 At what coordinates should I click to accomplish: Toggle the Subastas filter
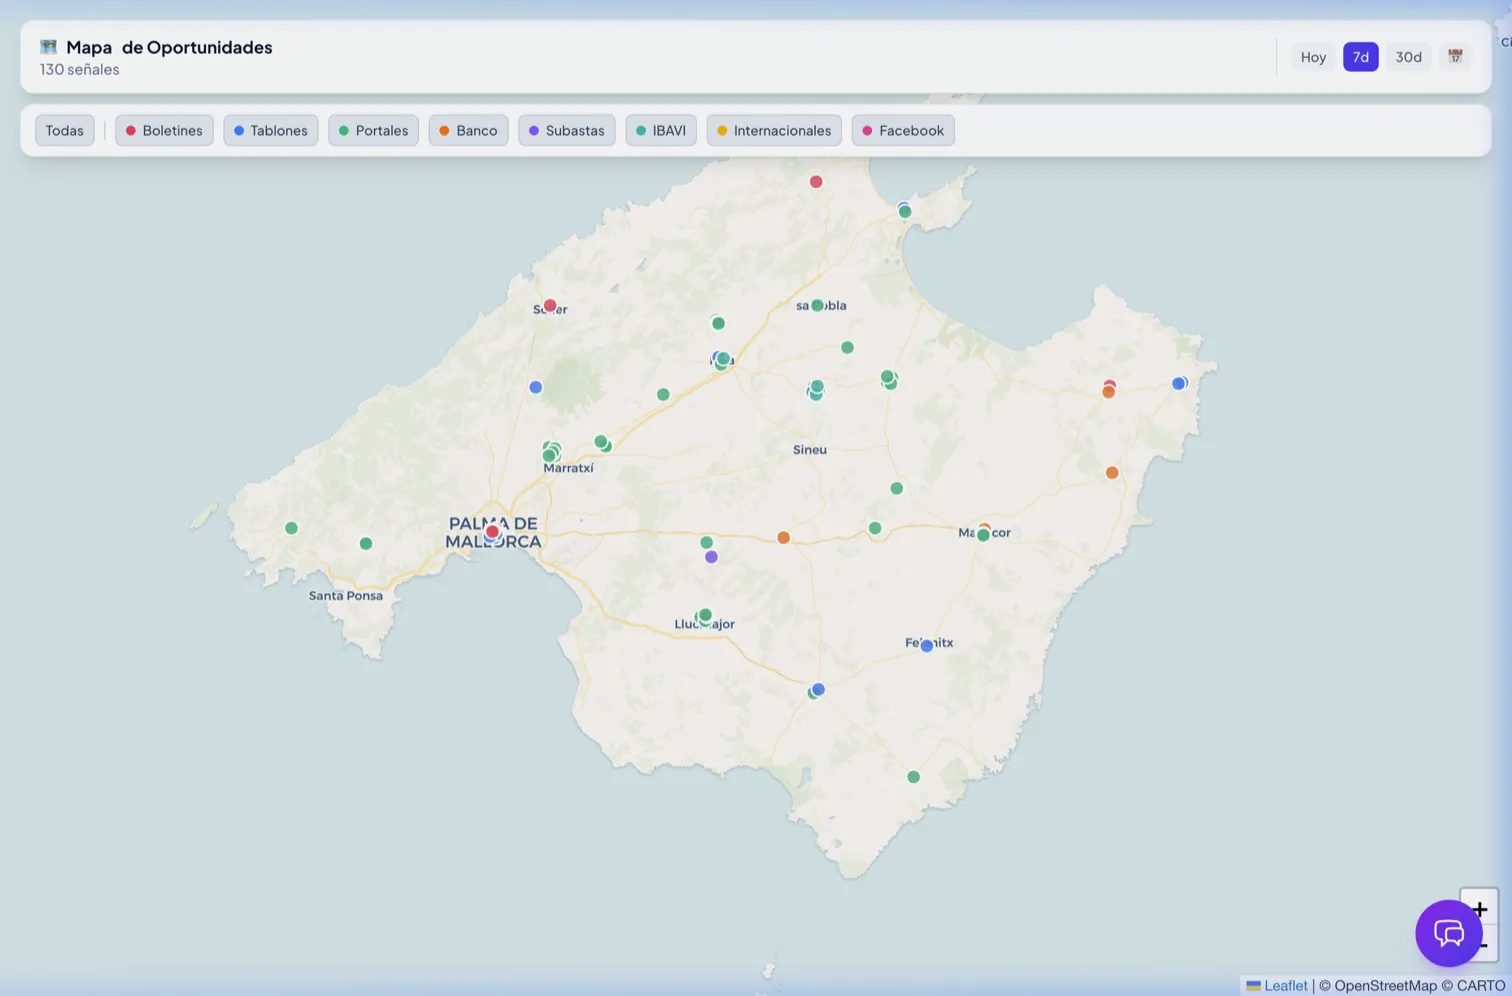567,130
